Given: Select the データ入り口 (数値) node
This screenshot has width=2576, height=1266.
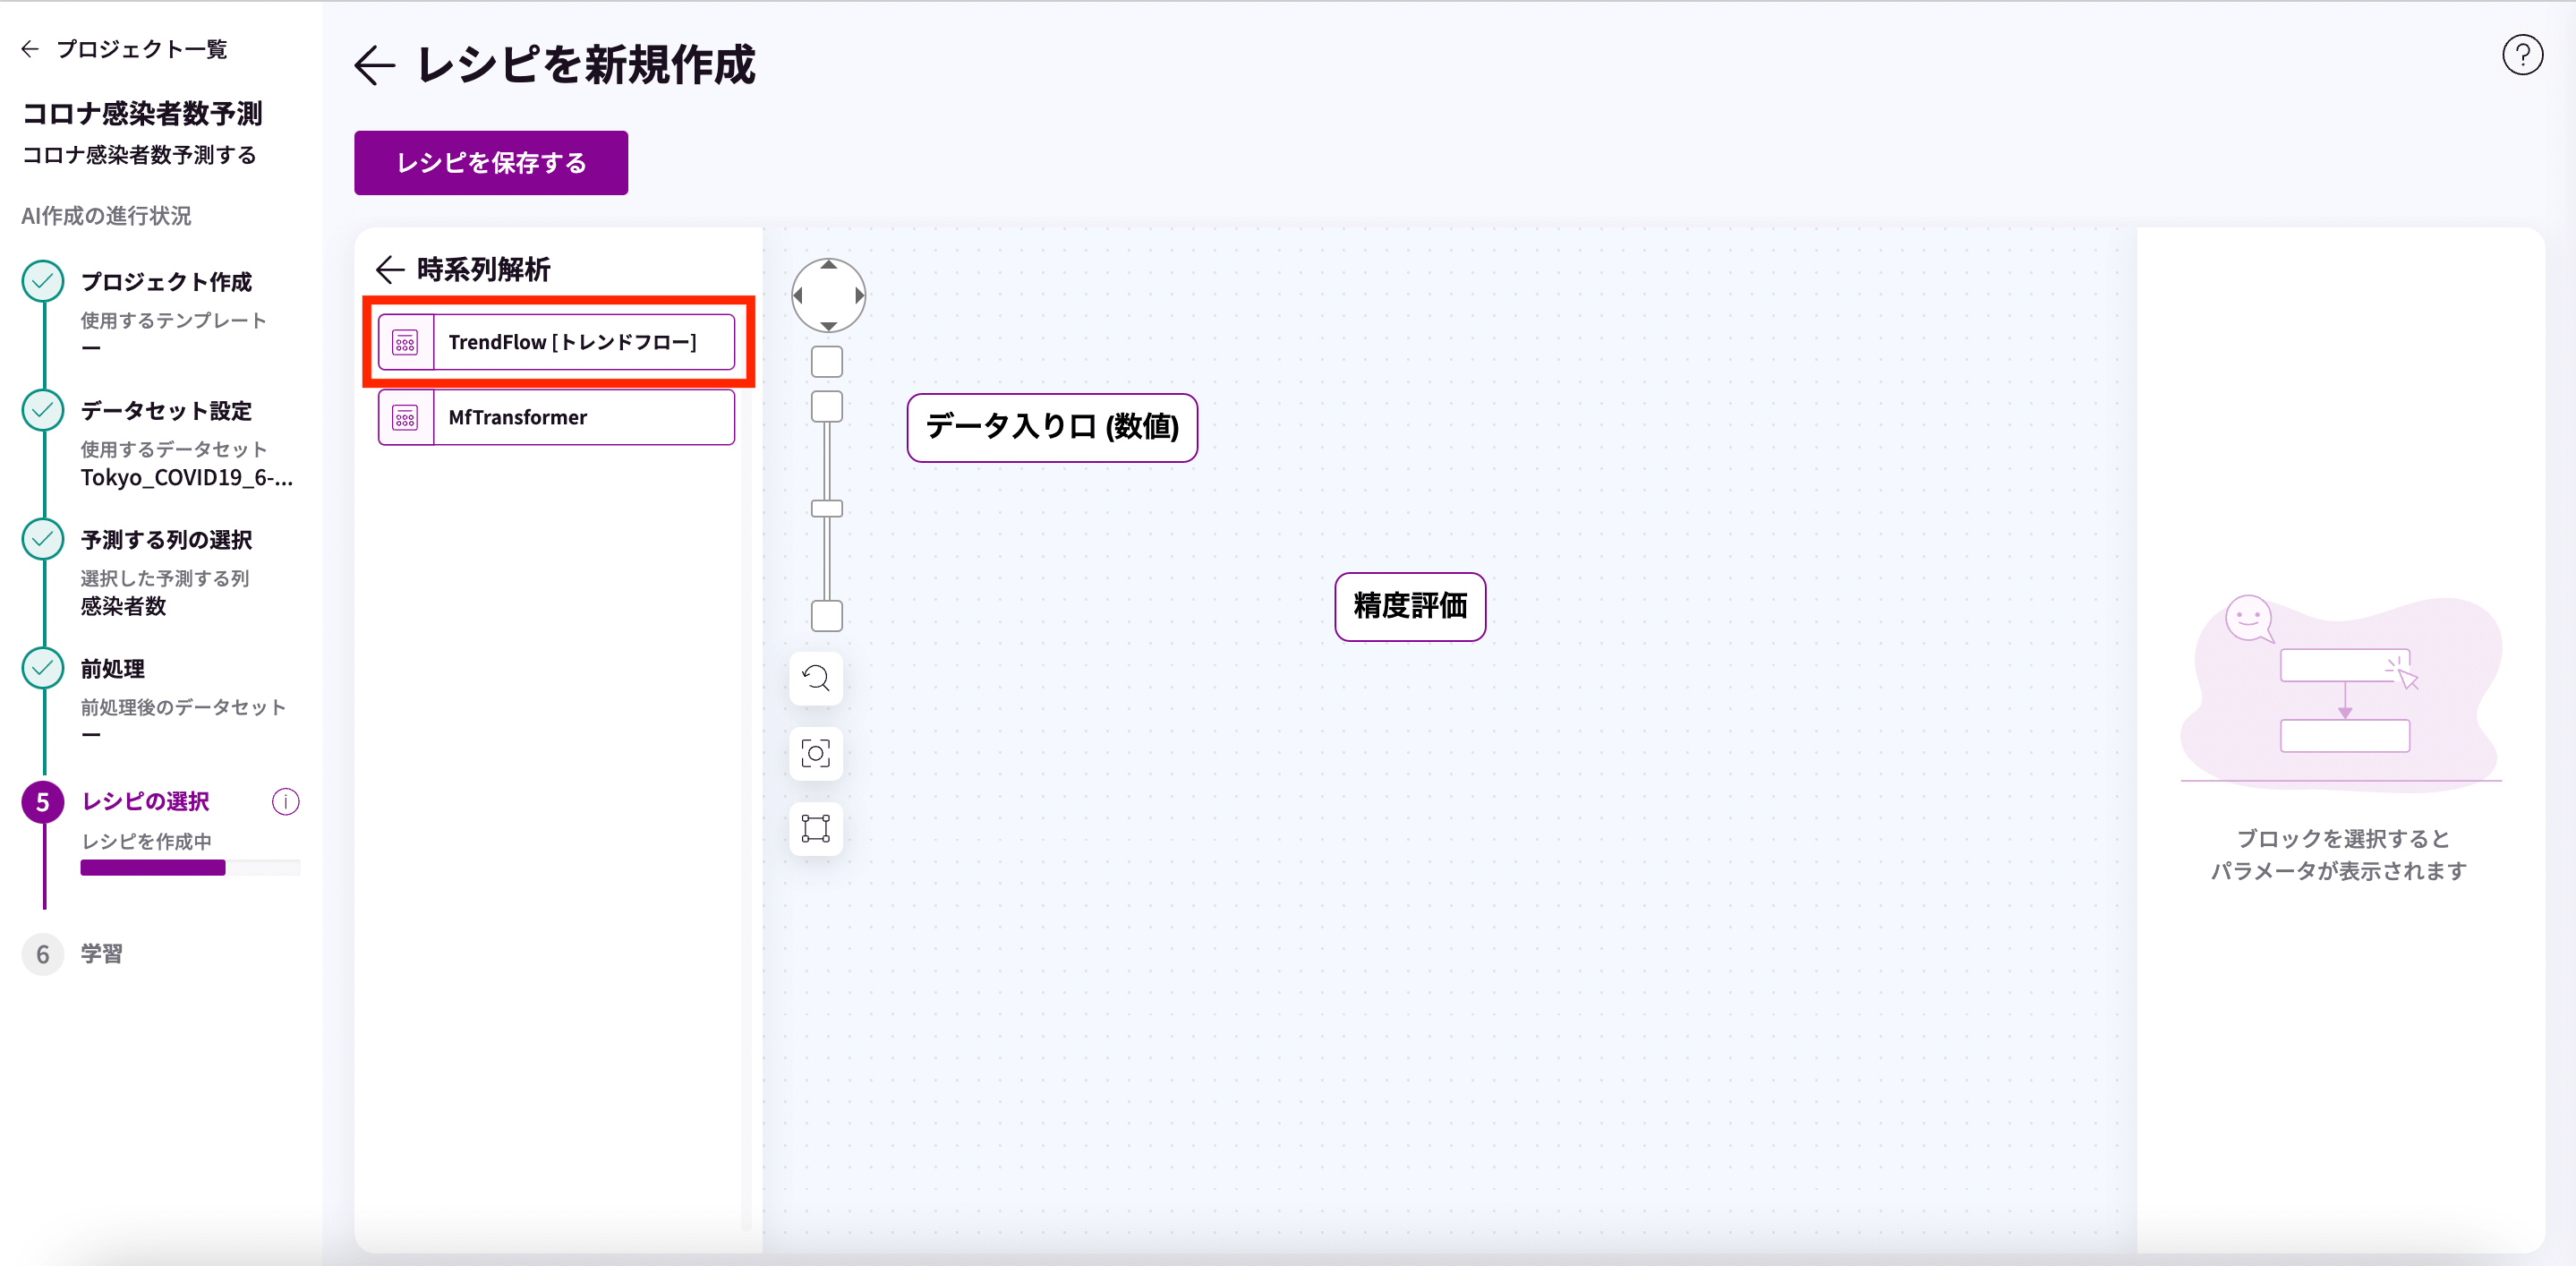Looking at the screenshot, I should point(1052,428).
